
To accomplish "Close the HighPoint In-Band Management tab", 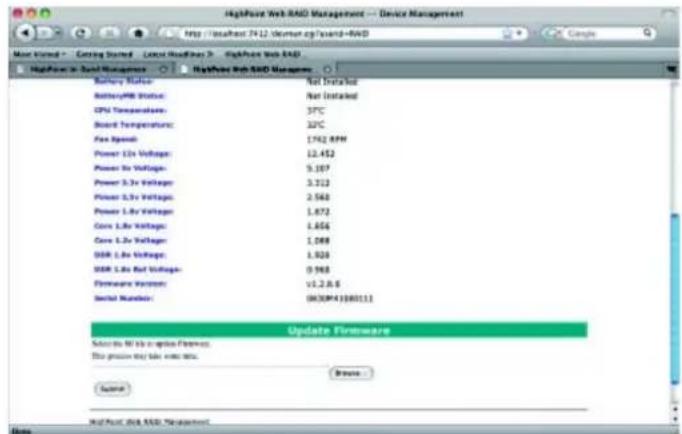I will point(163,70).
